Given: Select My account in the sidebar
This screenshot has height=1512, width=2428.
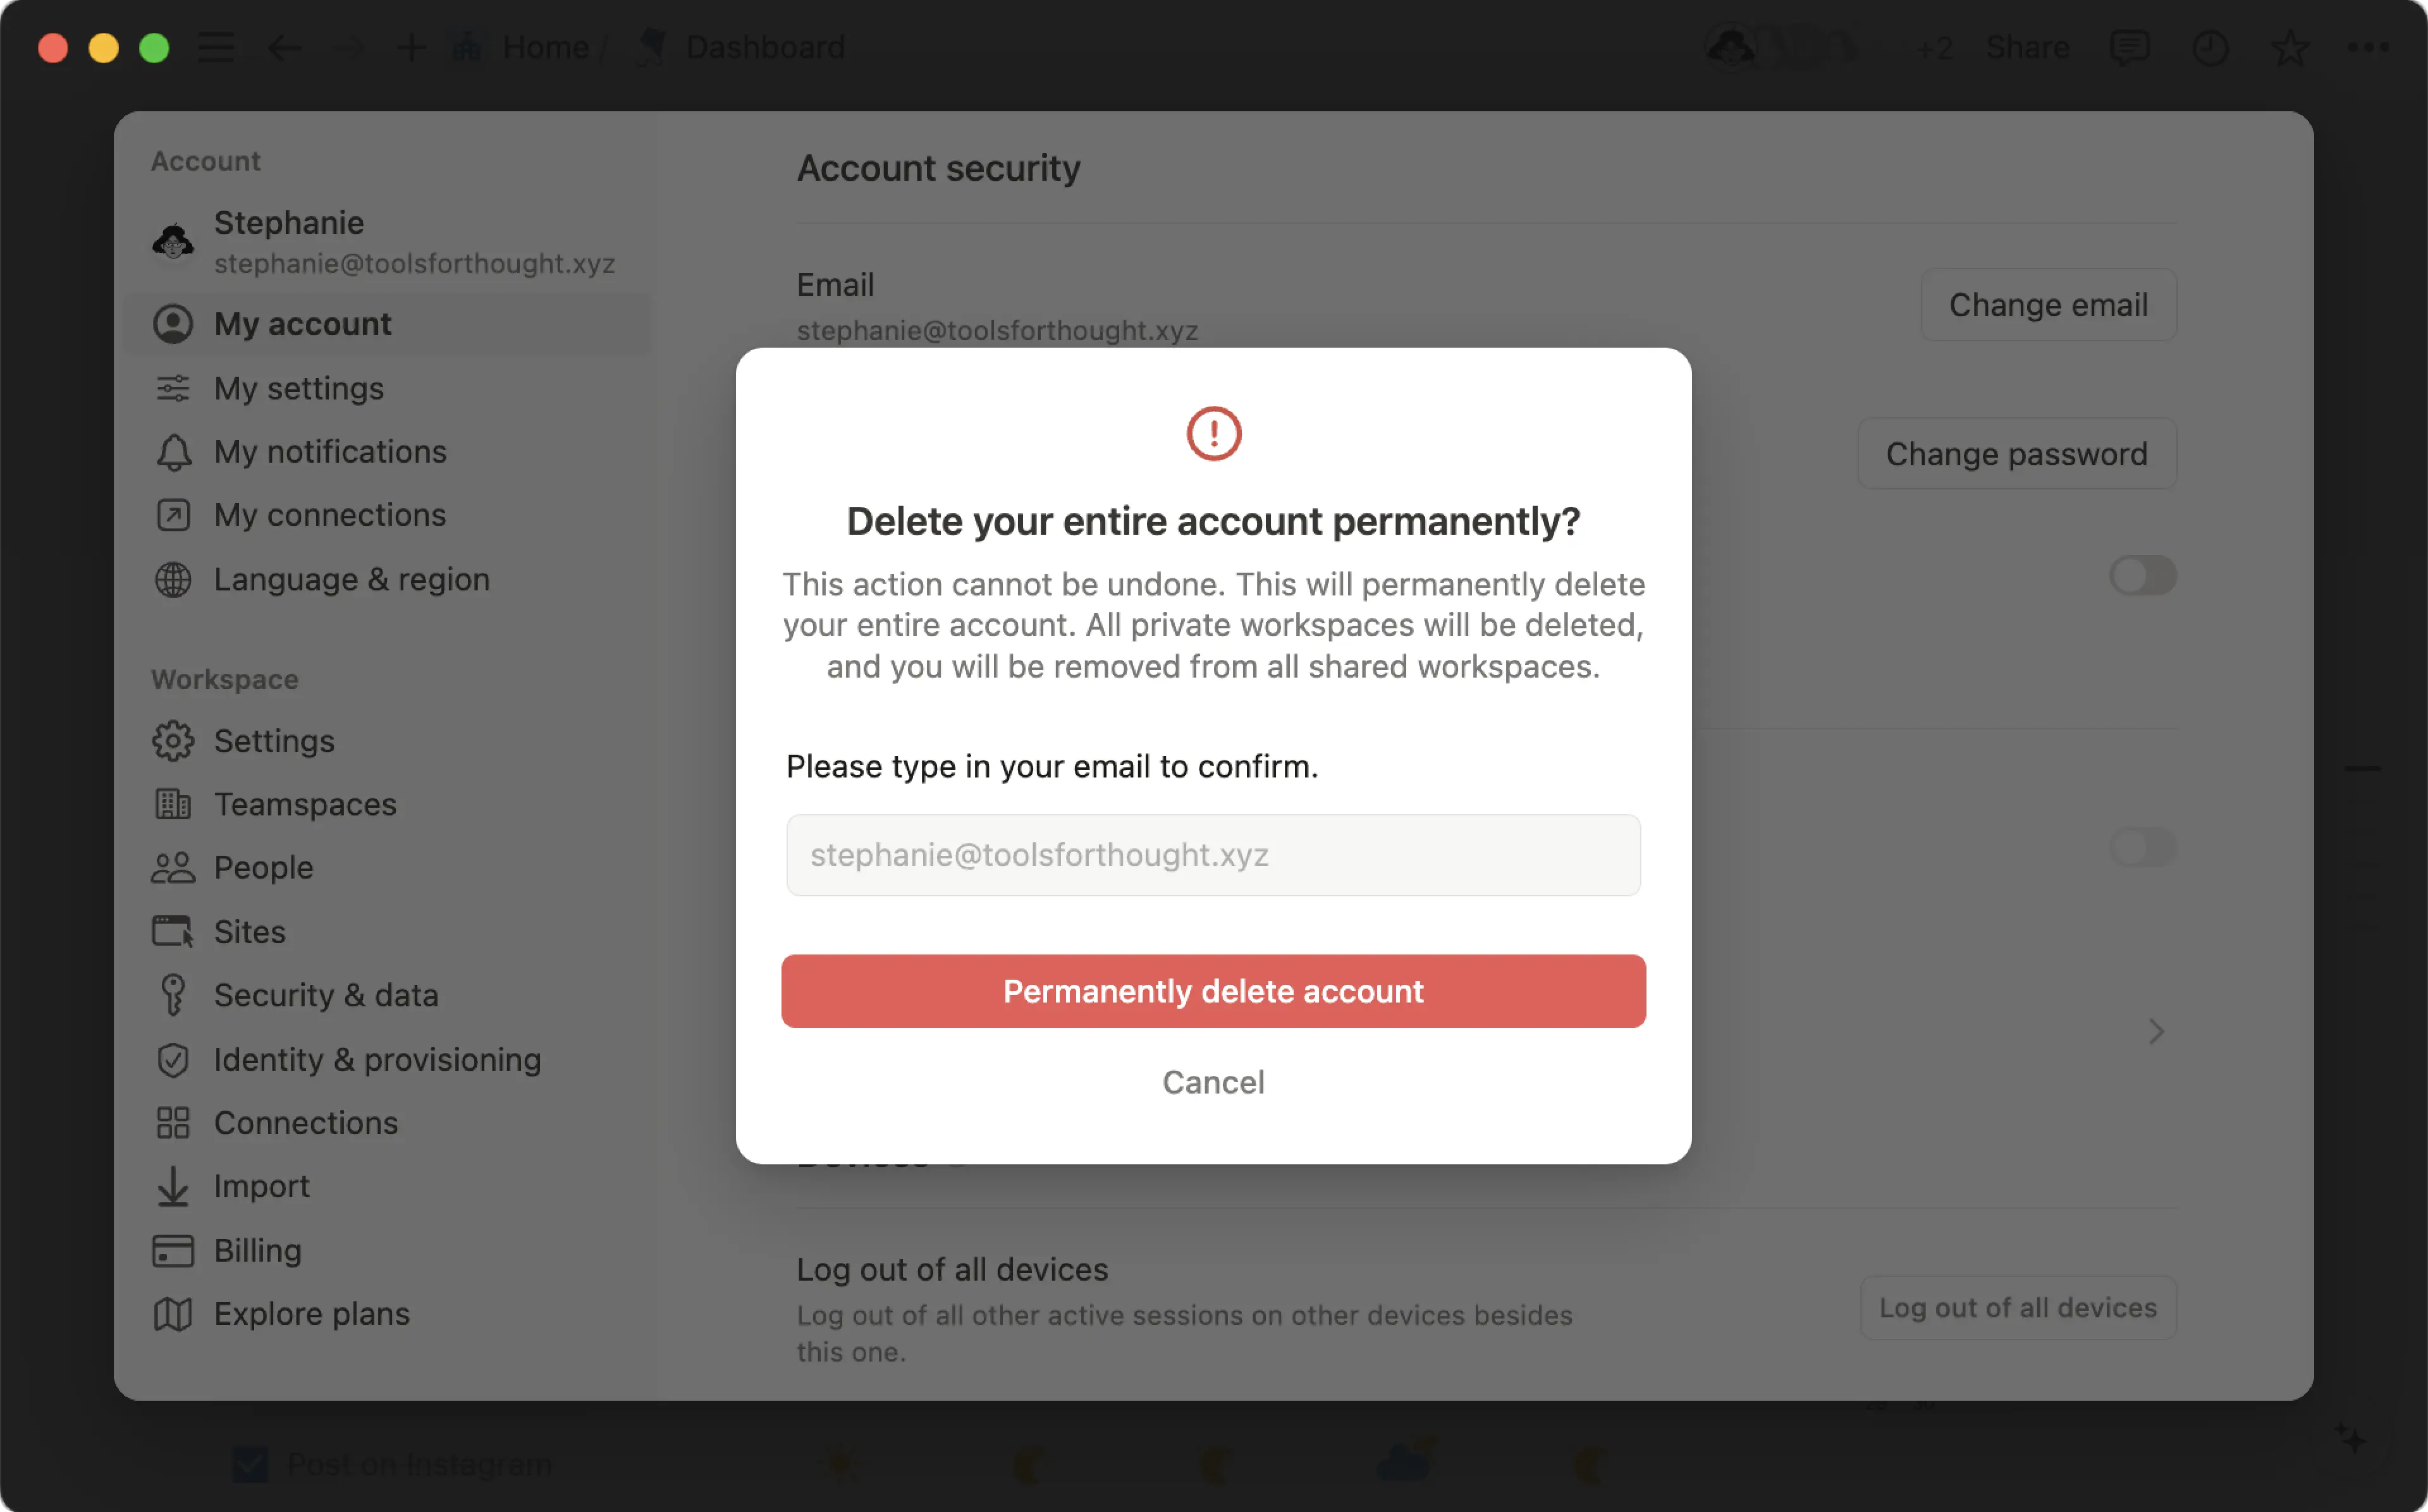Looking at the screenshot, I should pyautogui.click(x=302, y=323).
